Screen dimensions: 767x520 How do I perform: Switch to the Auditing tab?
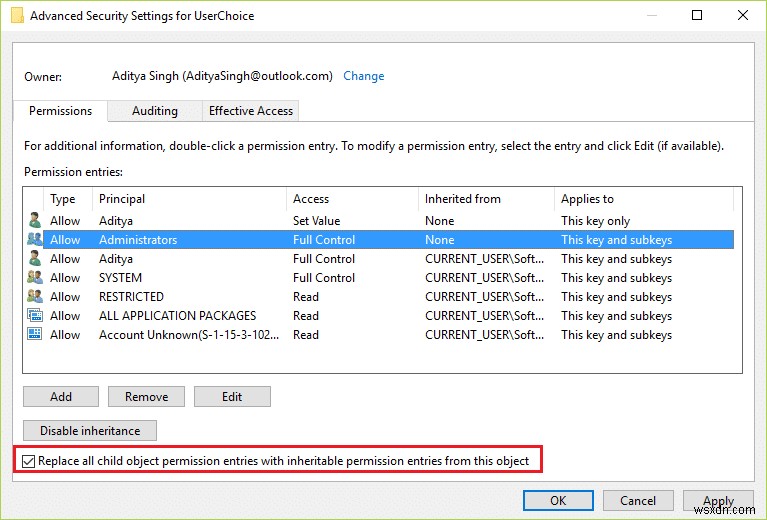[155, 111]
